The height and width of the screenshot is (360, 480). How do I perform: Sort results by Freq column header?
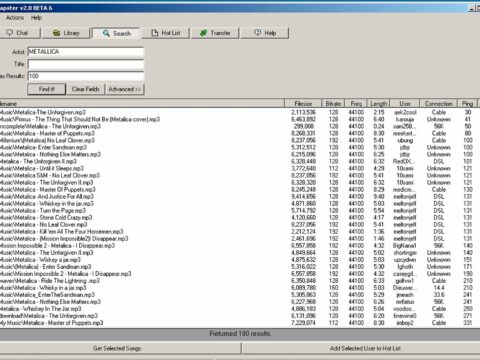(356, 104)
